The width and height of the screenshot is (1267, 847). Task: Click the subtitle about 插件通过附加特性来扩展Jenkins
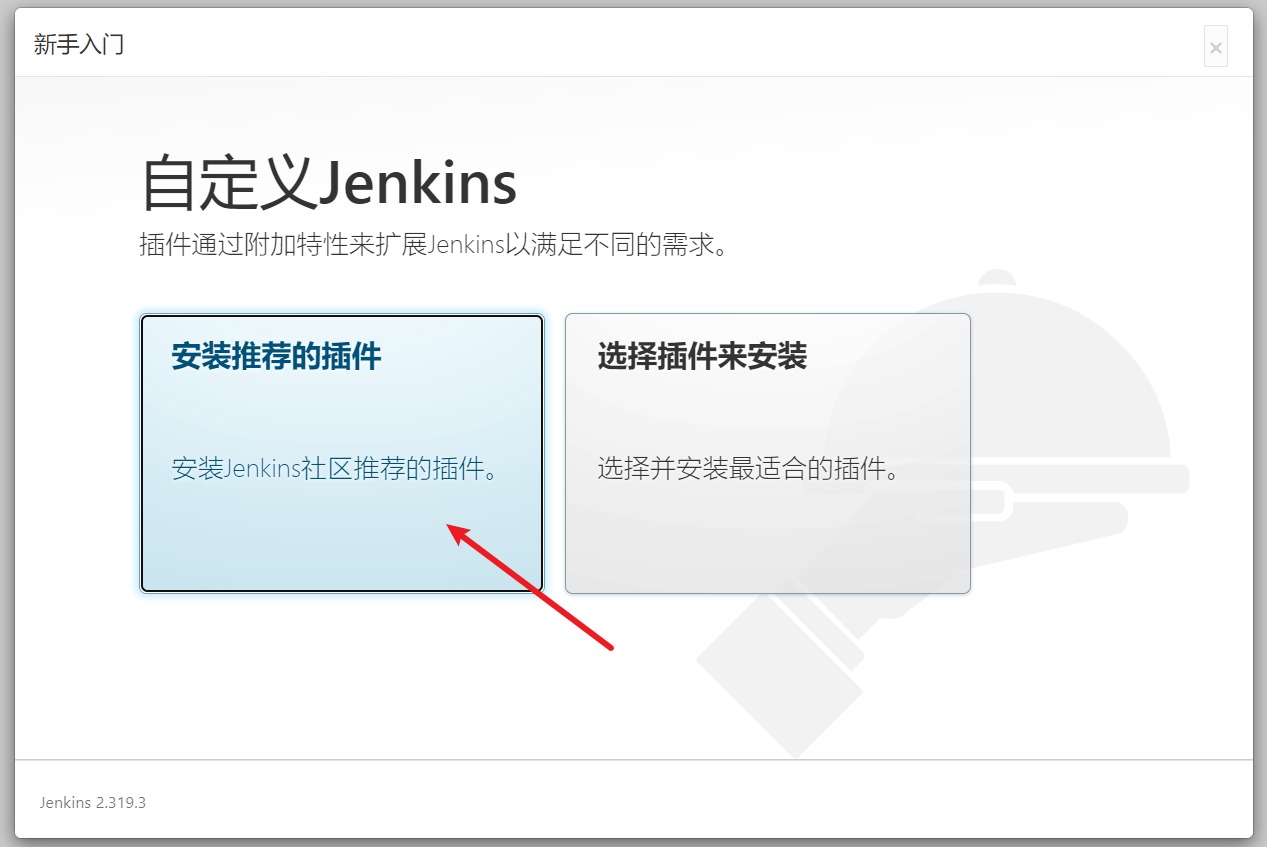tap(433, 245)
